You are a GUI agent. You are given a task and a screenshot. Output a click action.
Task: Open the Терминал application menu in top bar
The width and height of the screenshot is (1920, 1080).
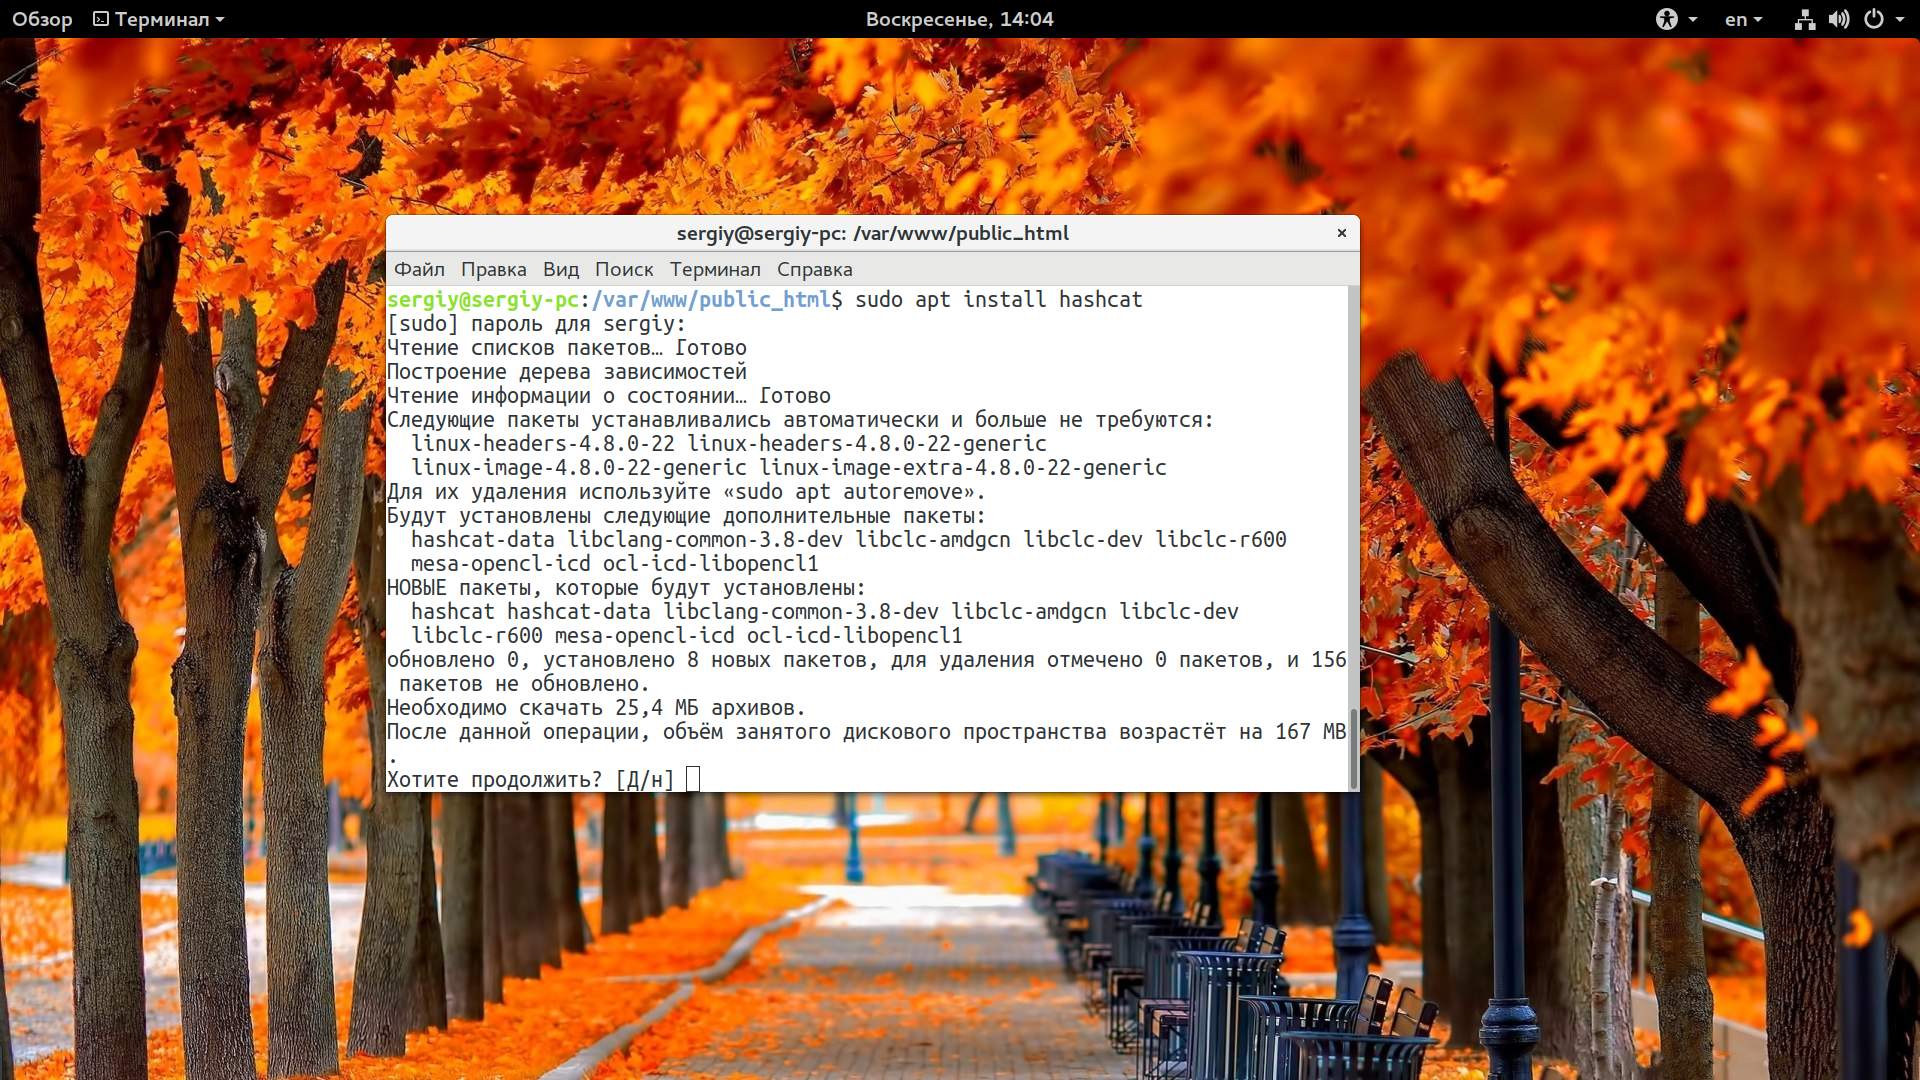159,19
